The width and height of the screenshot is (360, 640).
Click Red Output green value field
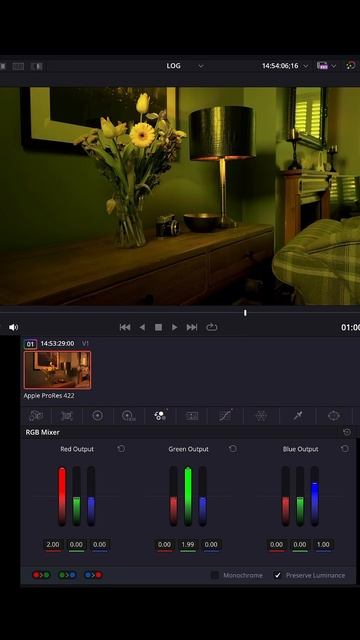76,544
